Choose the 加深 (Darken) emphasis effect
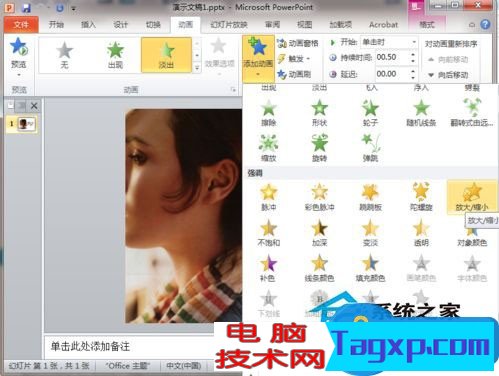The width and height of the screenshot is (499, 376). 319,233
